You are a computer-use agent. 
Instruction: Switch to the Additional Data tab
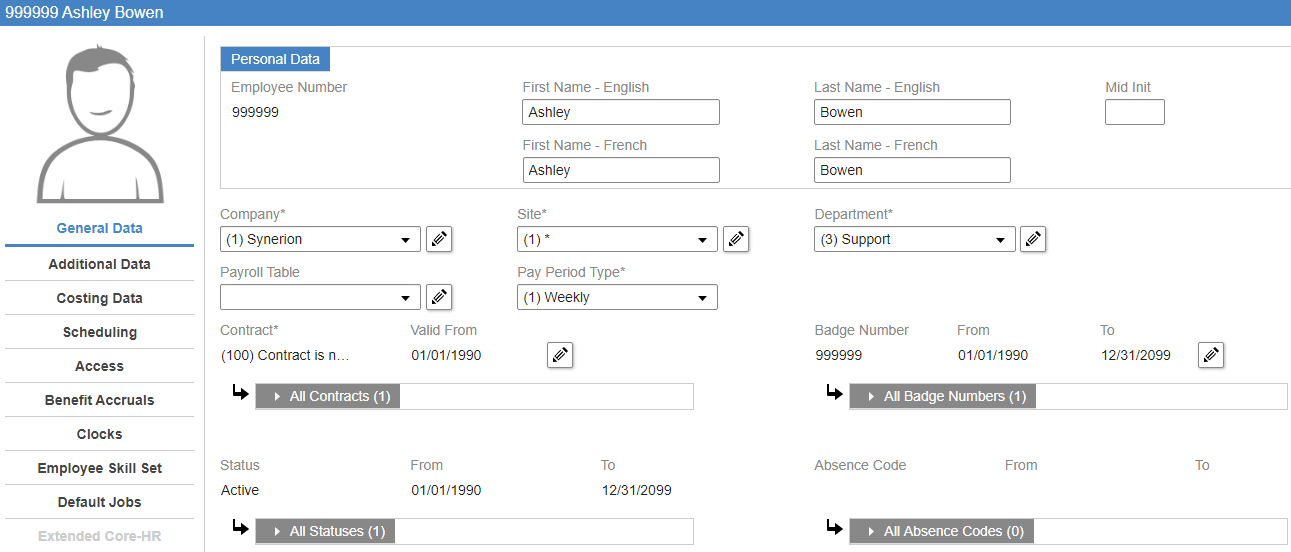99,264
